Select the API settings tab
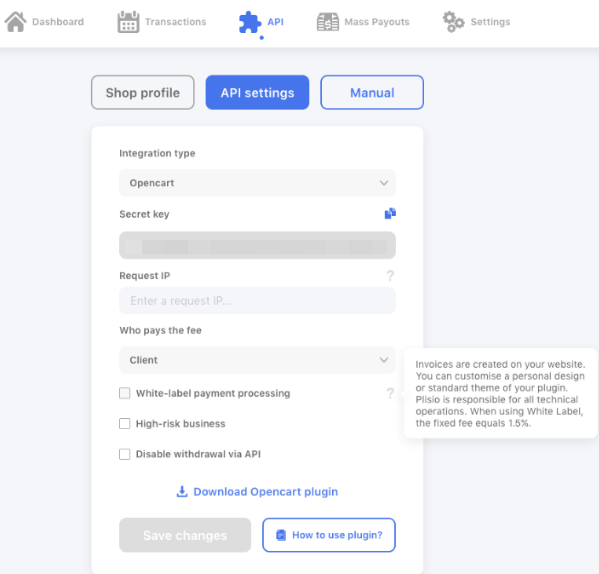 pos(257,92)
